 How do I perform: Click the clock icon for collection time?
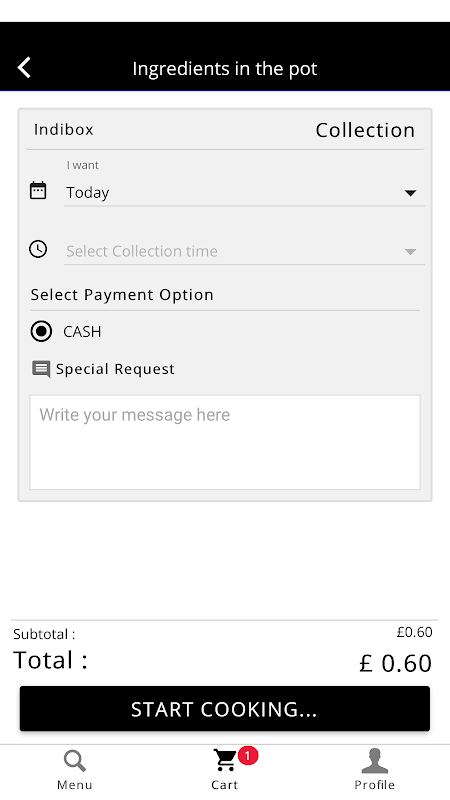click(38, 249)
